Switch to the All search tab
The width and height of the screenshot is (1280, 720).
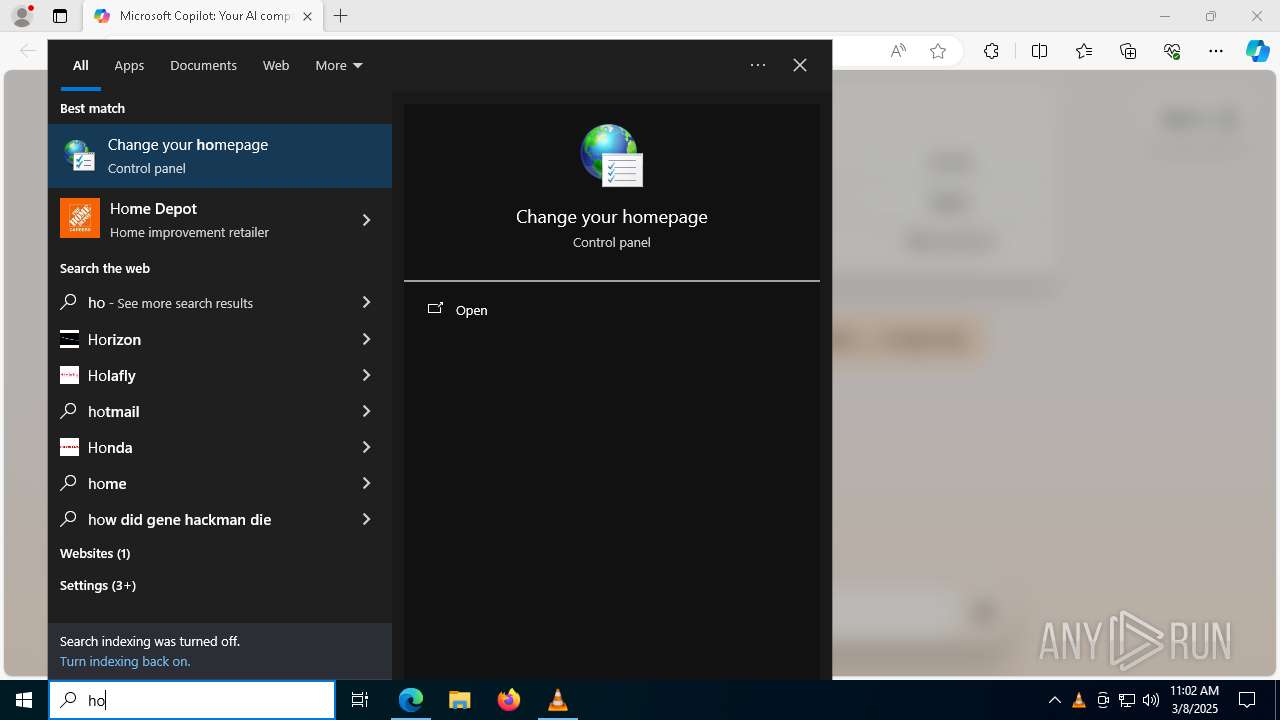pos(81,65)
